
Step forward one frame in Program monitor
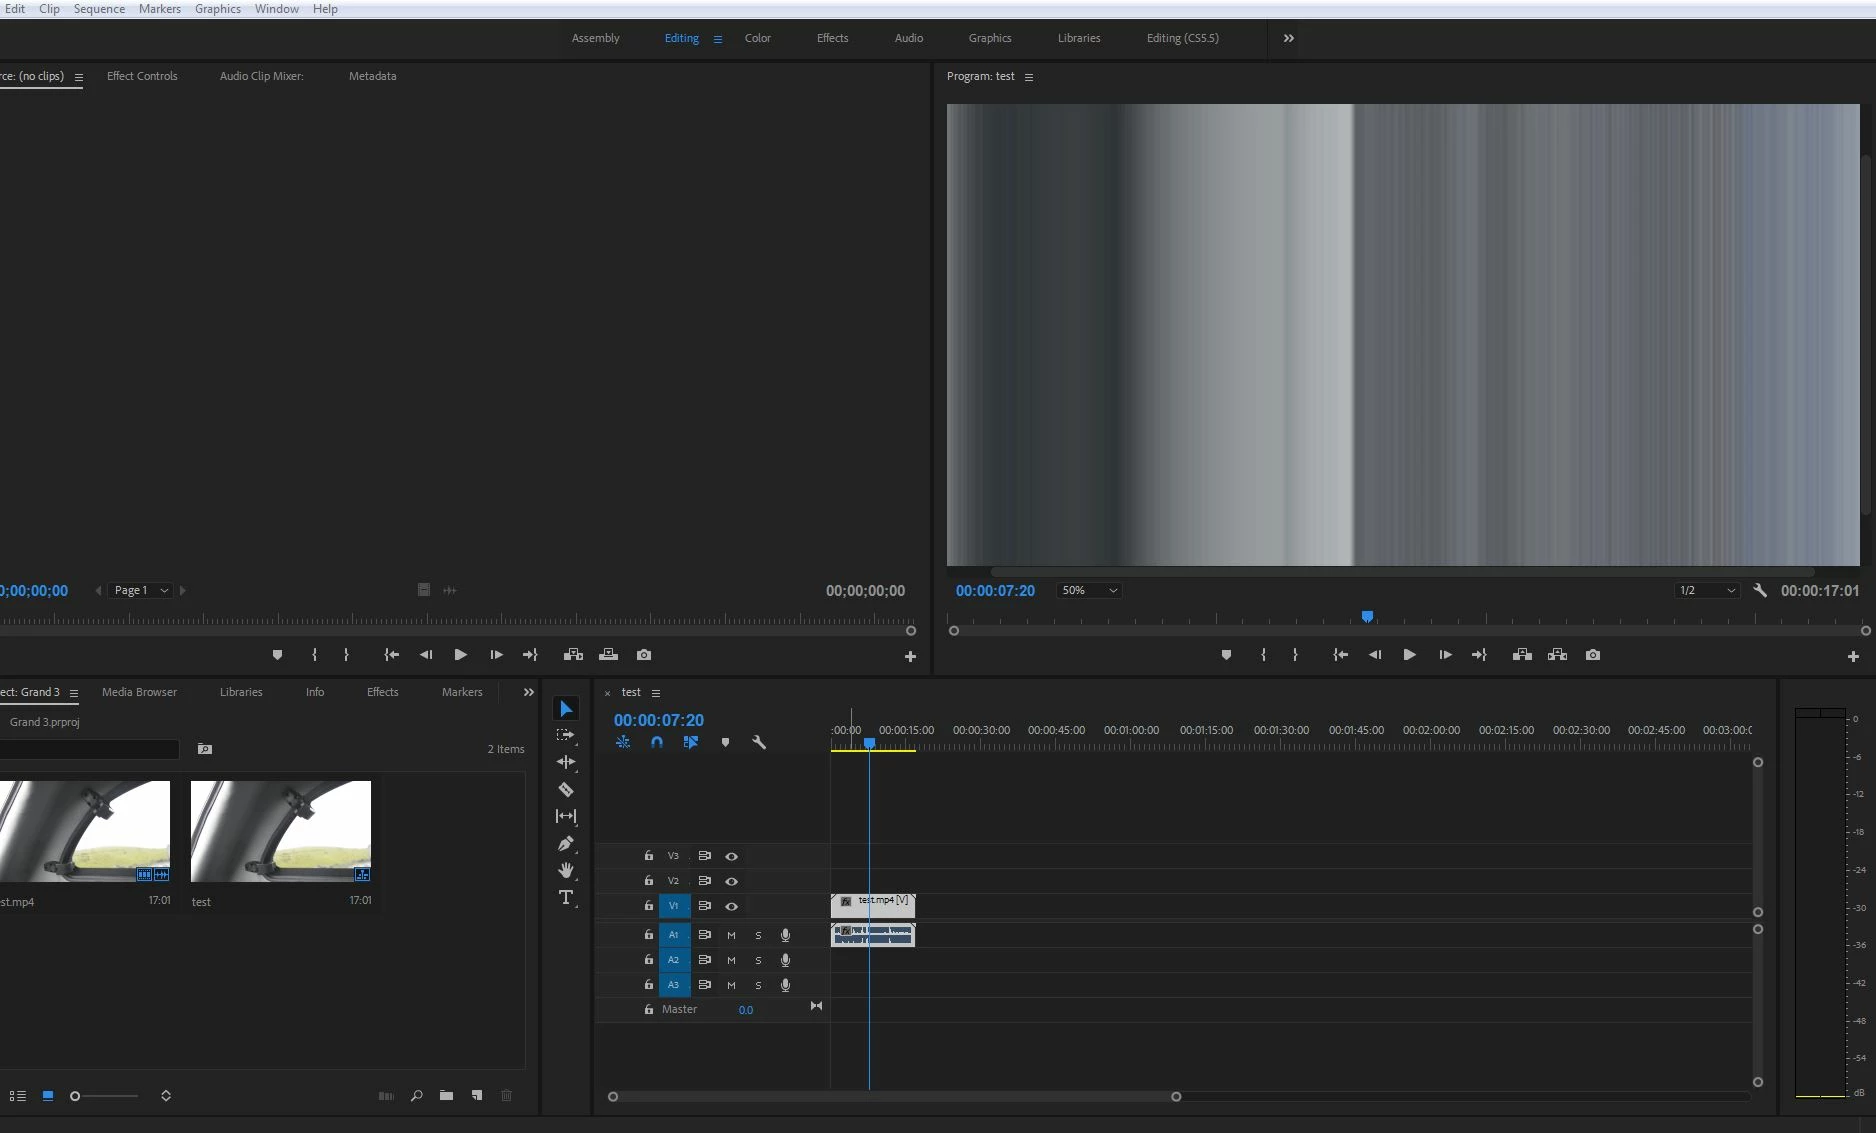tap(1445, 655)
